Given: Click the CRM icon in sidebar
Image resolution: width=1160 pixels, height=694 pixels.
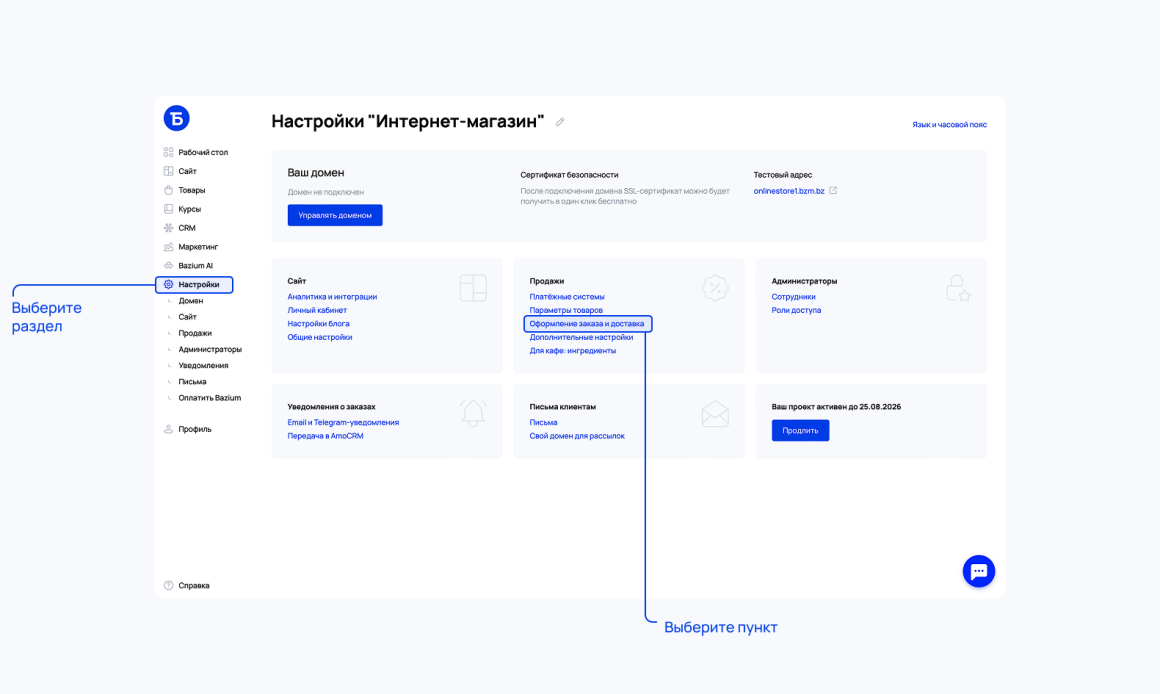Looking at the screenshot, I should (x=169, y=228).
